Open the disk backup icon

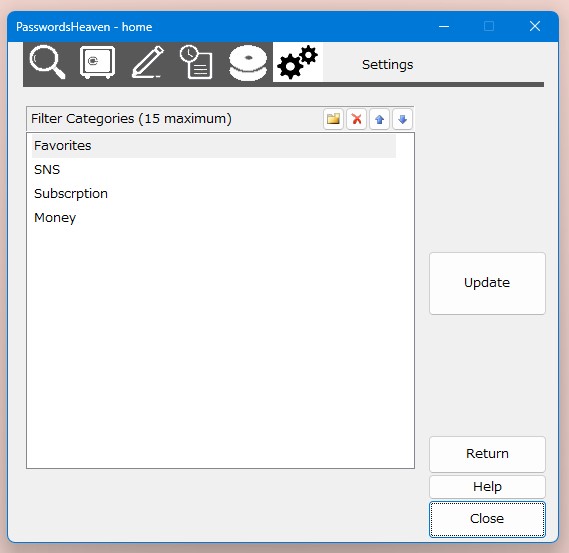pos(248,63)
